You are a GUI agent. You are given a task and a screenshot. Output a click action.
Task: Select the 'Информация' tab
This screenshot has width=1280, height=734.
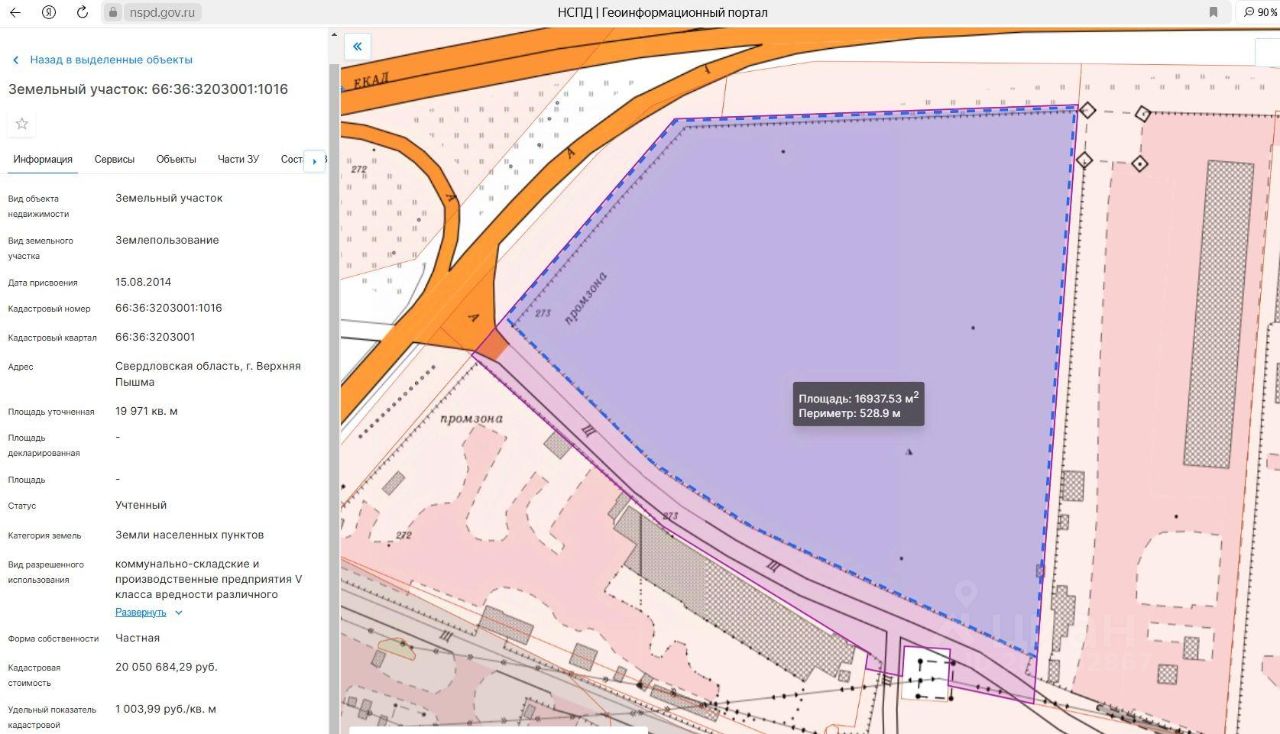pyautogui.click(x=43, y=160)
